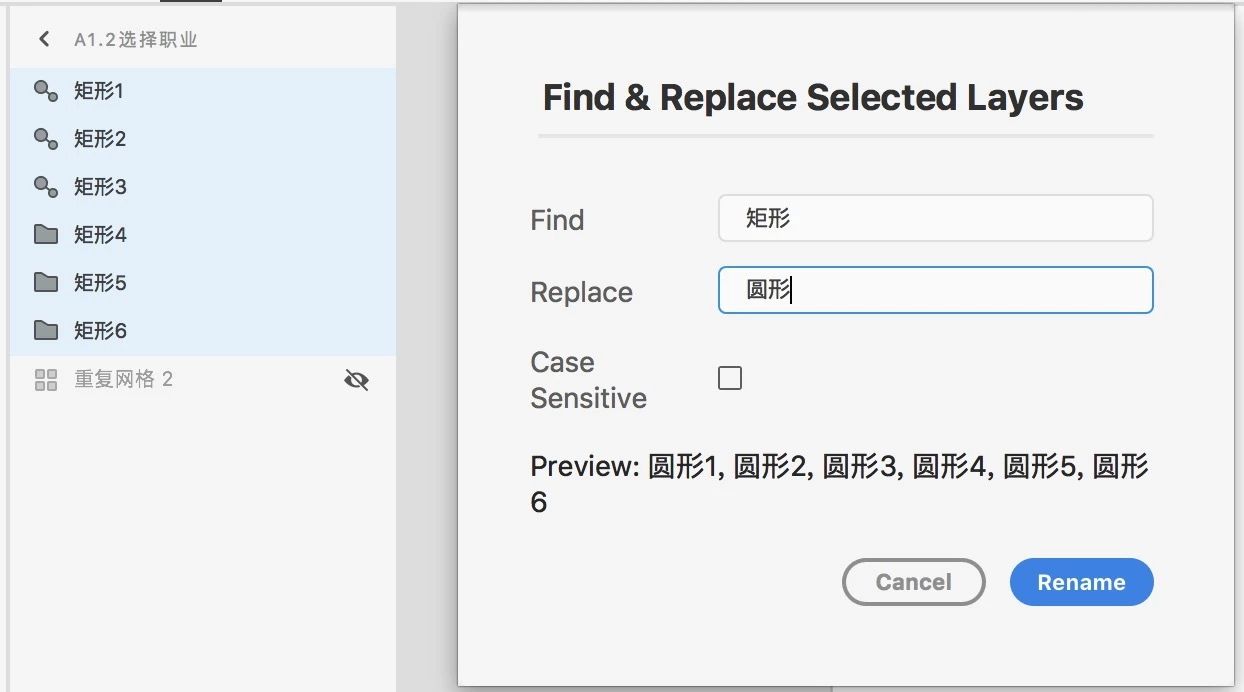Select the 矩形5 layer name

[100, 283]
